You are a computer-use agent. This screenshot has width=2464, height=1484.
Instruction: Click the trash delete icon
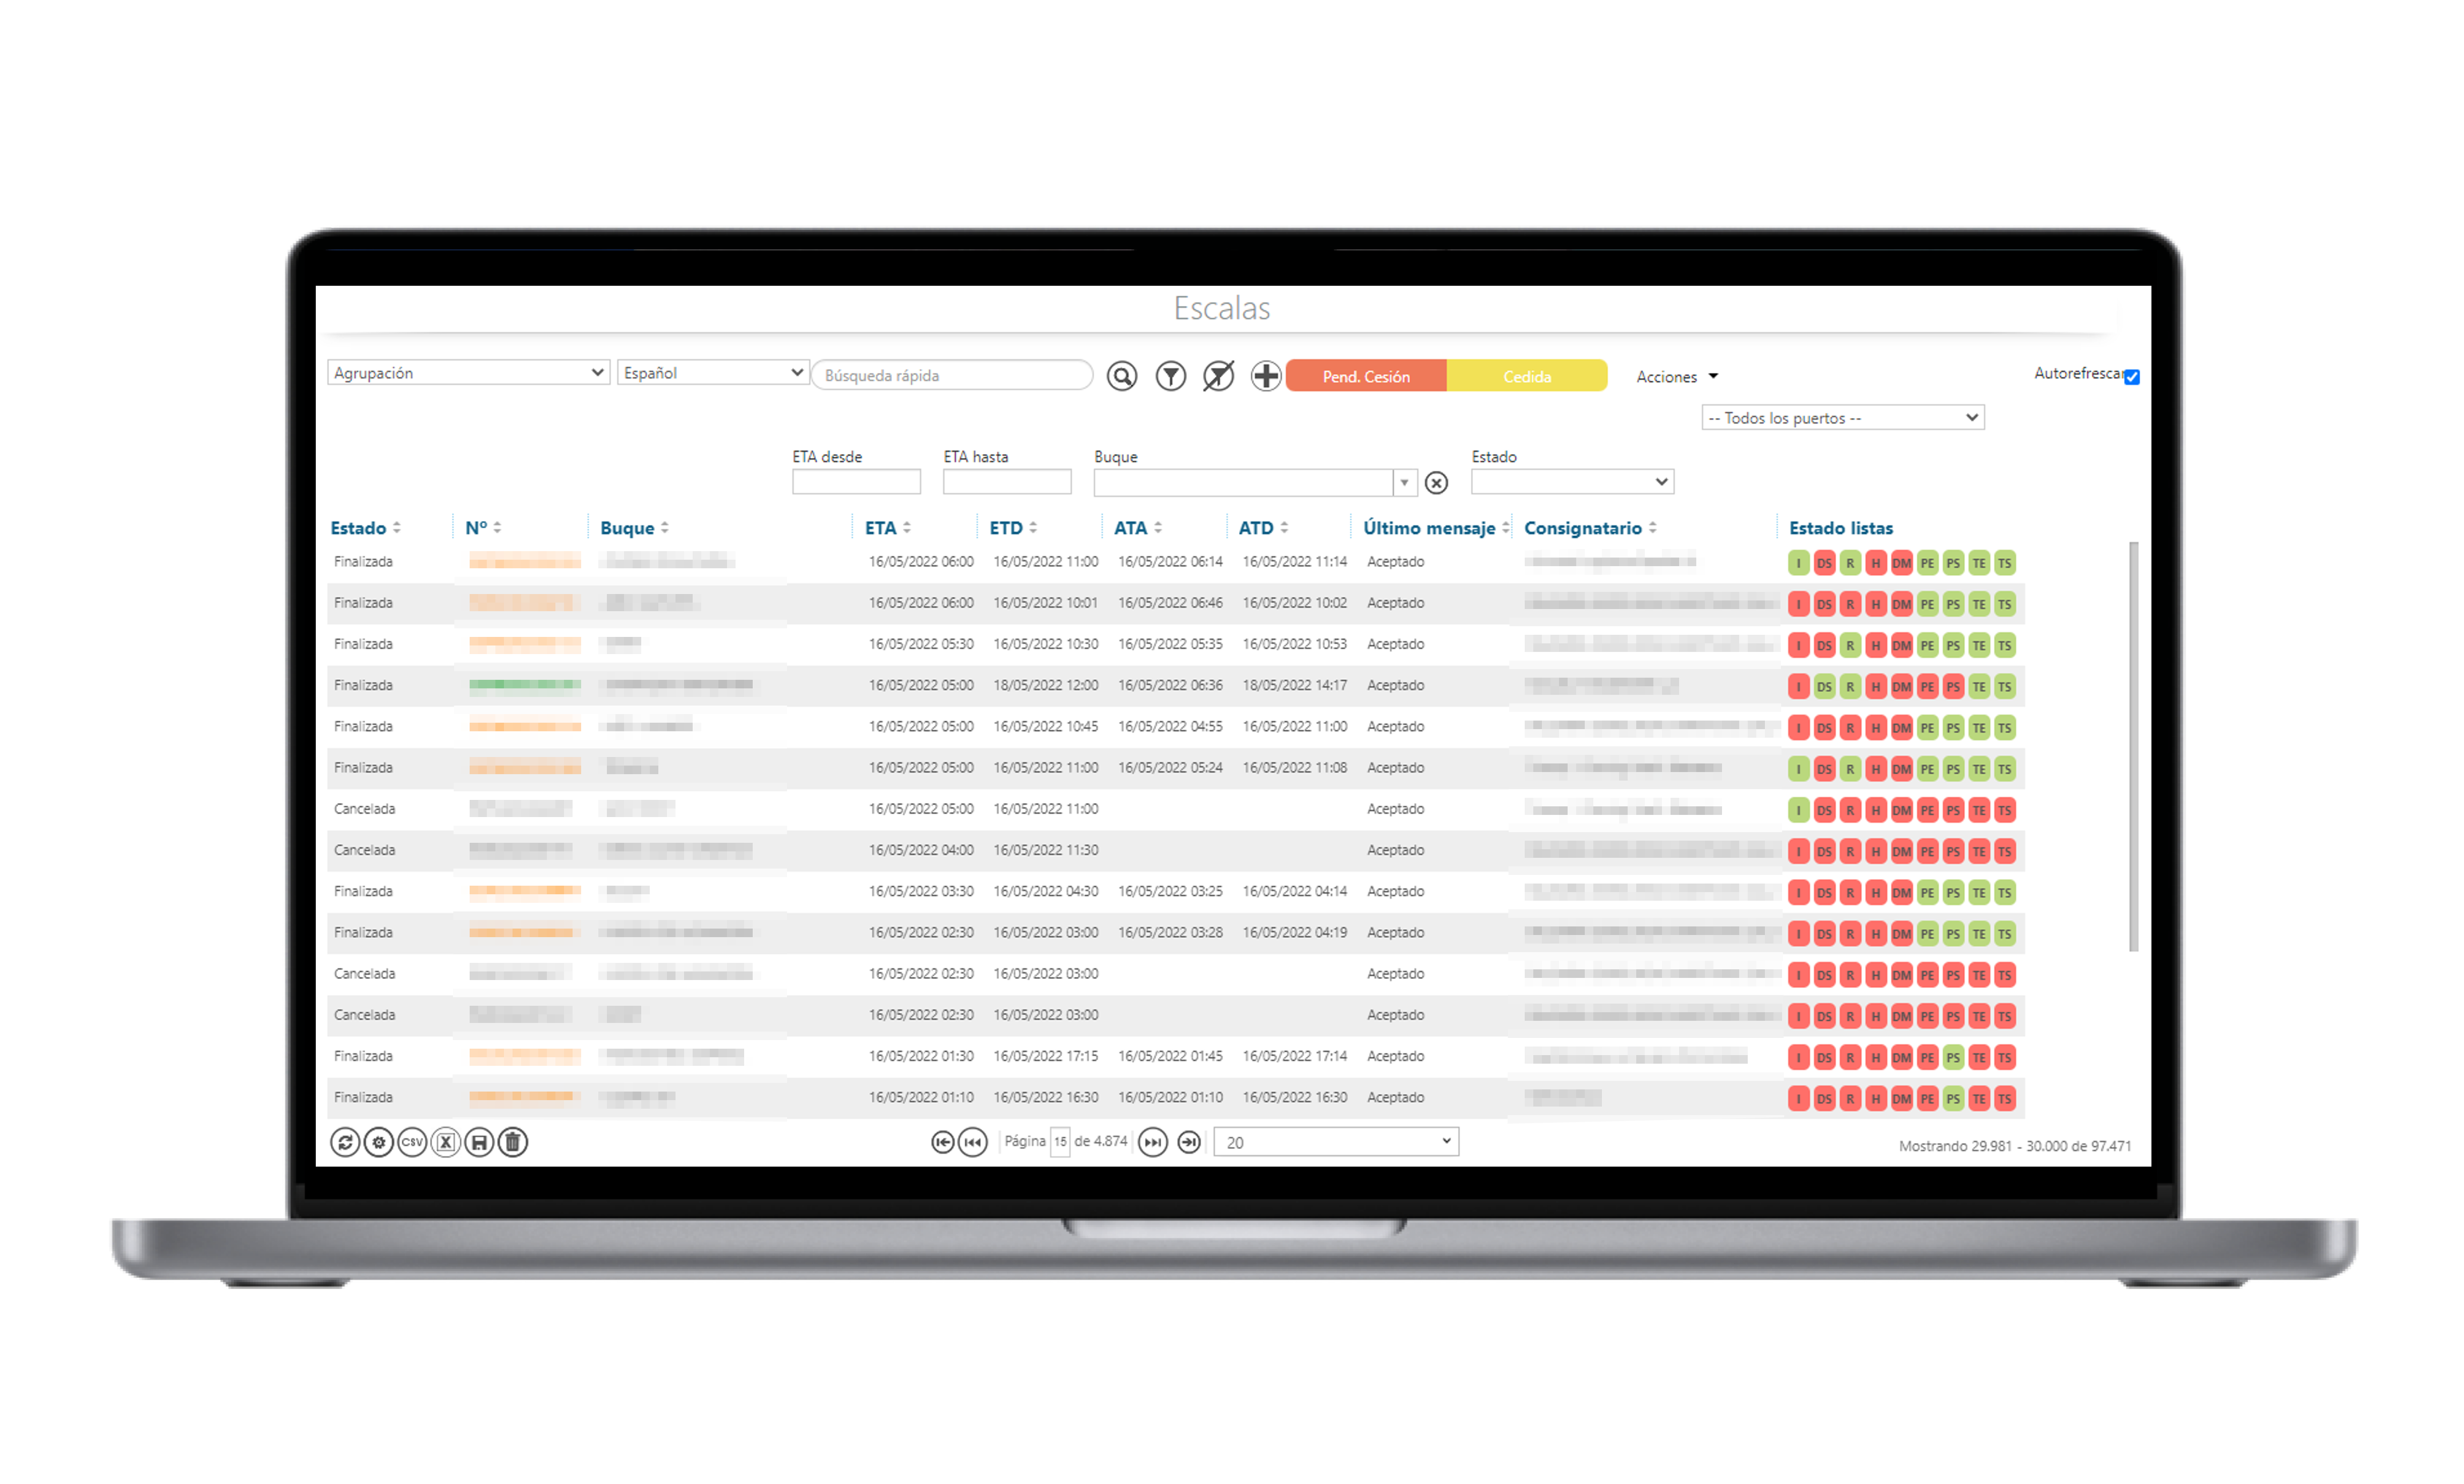[513, 1142]
